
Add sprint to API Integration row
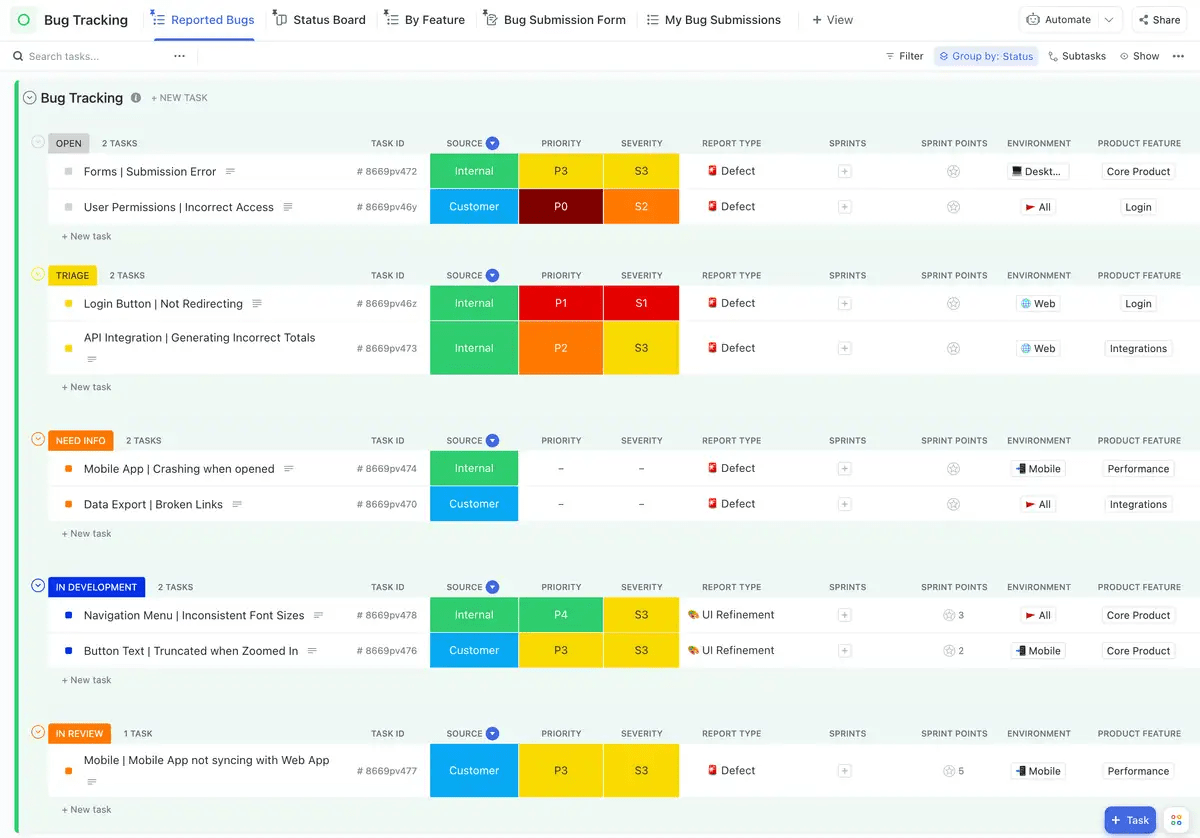845,349
